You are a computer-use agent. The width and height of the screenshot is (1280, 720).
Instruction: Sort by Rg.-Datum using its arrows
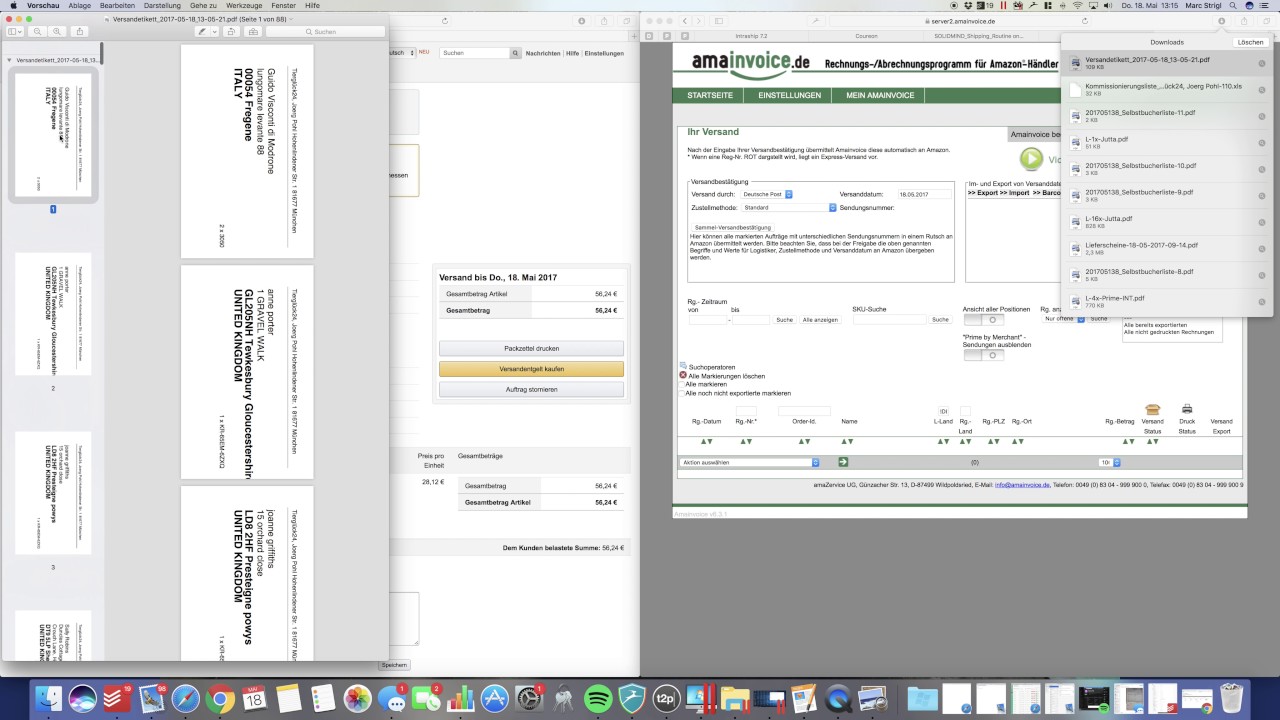(x=706, y=441)
